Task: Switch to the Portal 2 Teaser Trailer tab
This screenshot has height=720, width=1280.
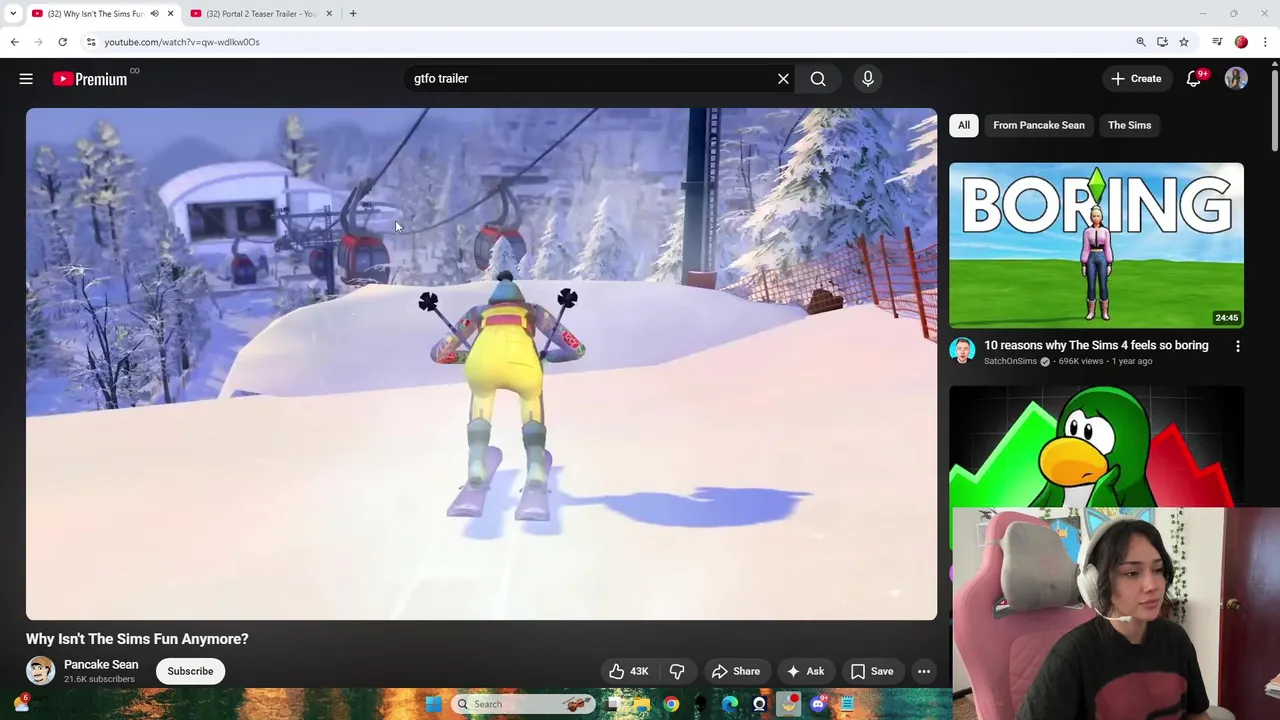Action: point(260,14)
